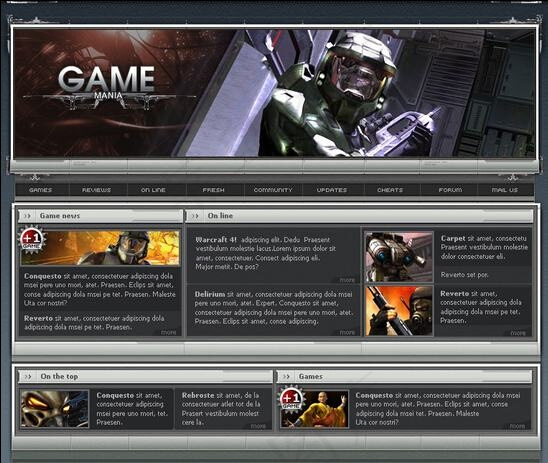The image size is (548, 463).
Task: Open the skull creature thumbnail in On the top
Action: pos(55,409)
